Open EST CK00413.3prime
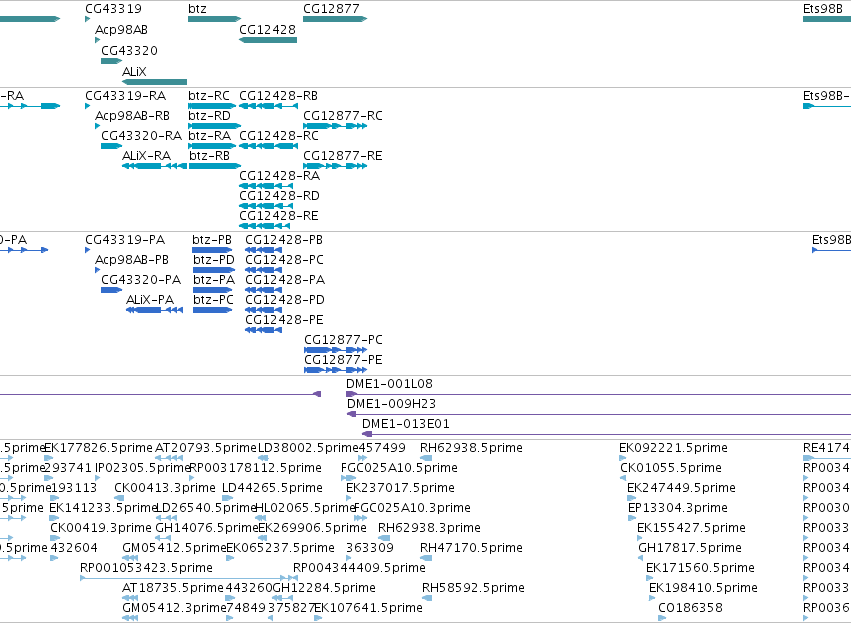The image size is (851, 623). [x=119, y=499]
